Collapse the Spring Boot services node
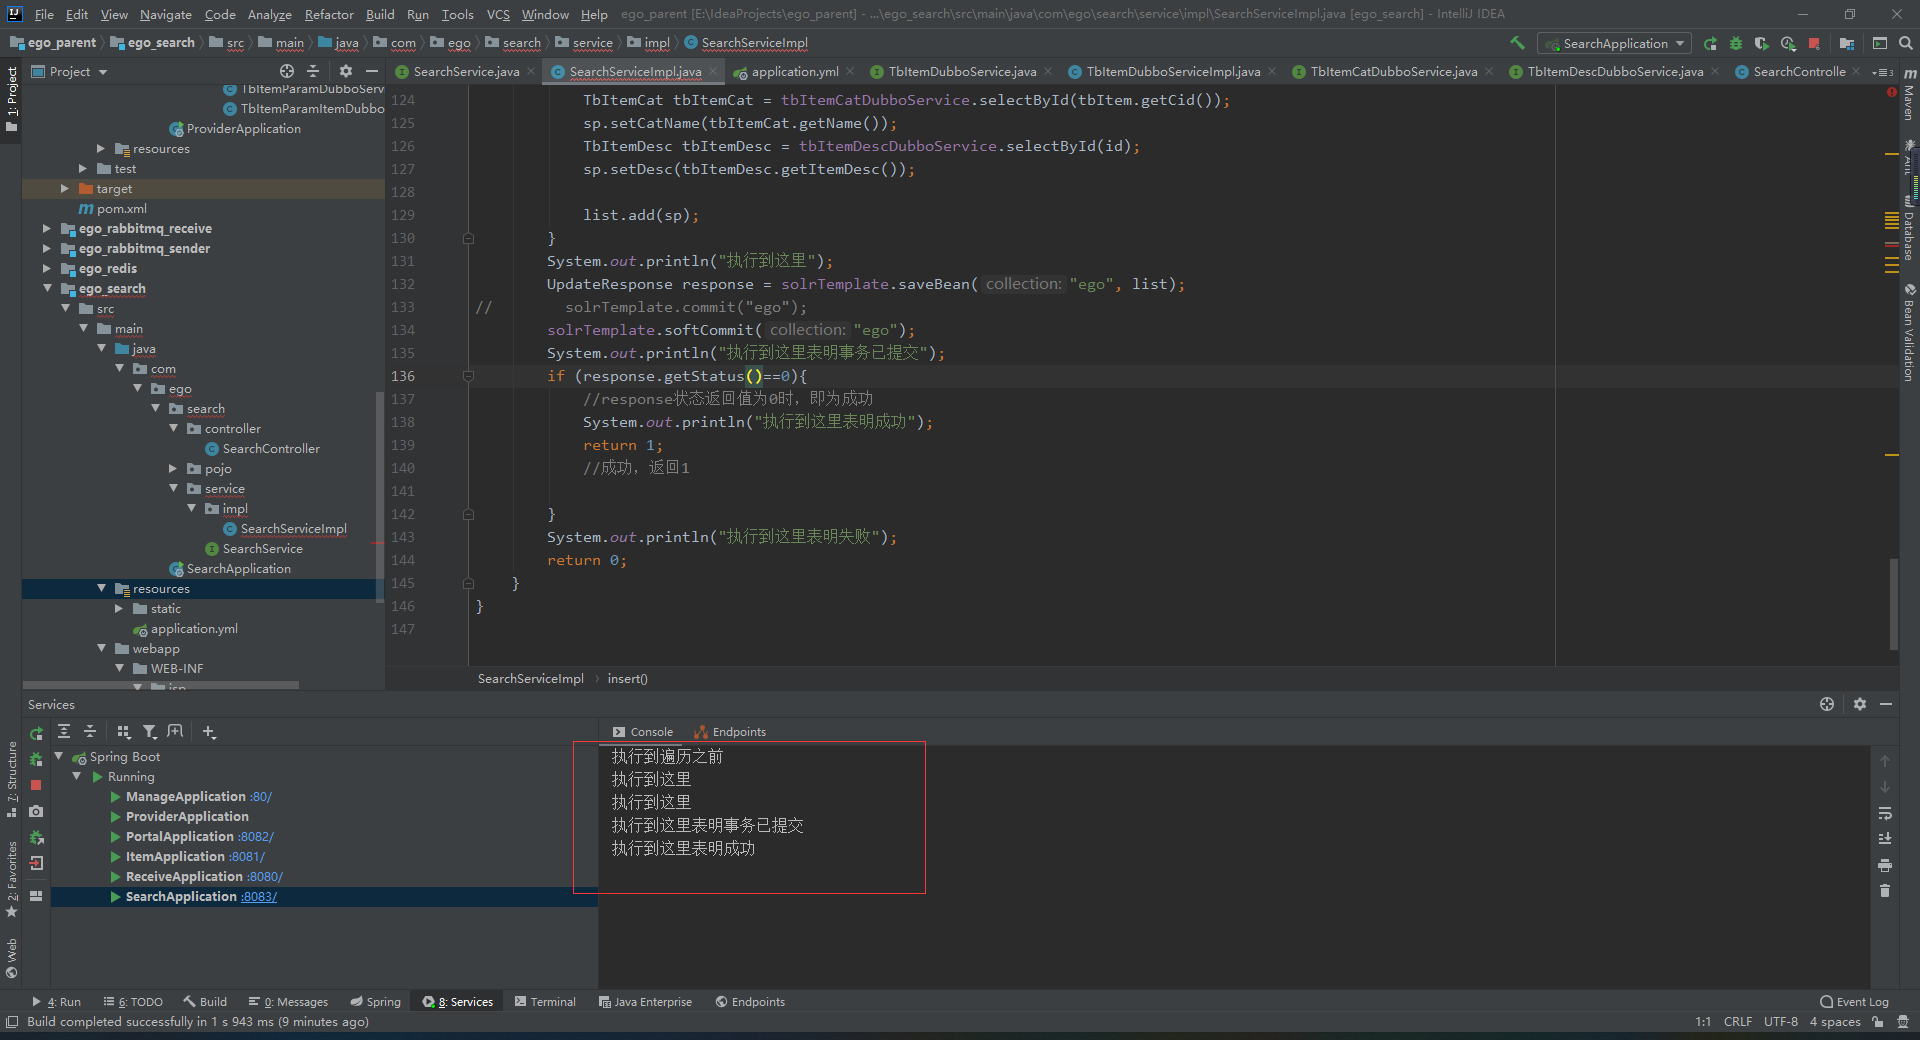Viewport: 1920px width, 1040px height. (59, 757)
